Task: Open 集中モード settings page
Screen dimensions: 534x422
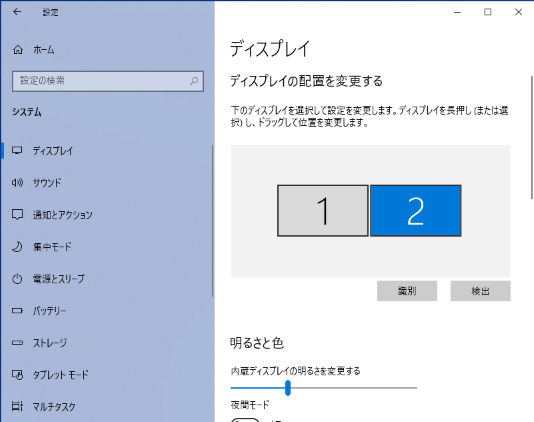Action: coord(108,247)
